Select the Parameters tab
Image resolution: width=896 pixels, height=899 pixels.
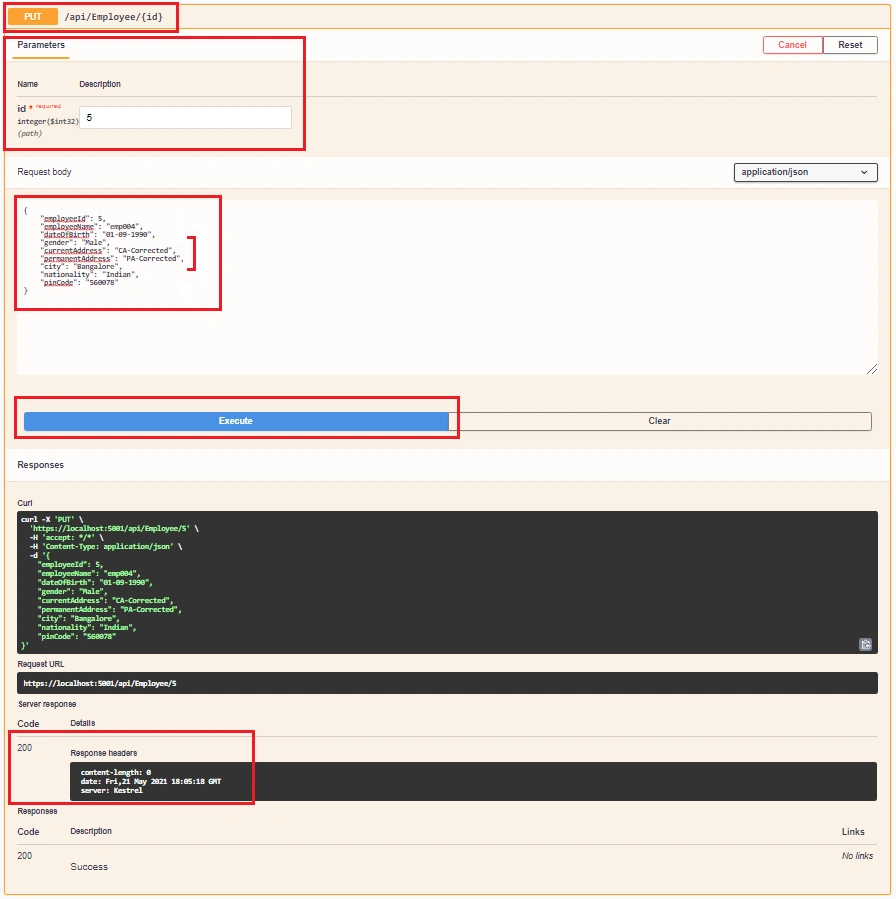pos(41,45)
